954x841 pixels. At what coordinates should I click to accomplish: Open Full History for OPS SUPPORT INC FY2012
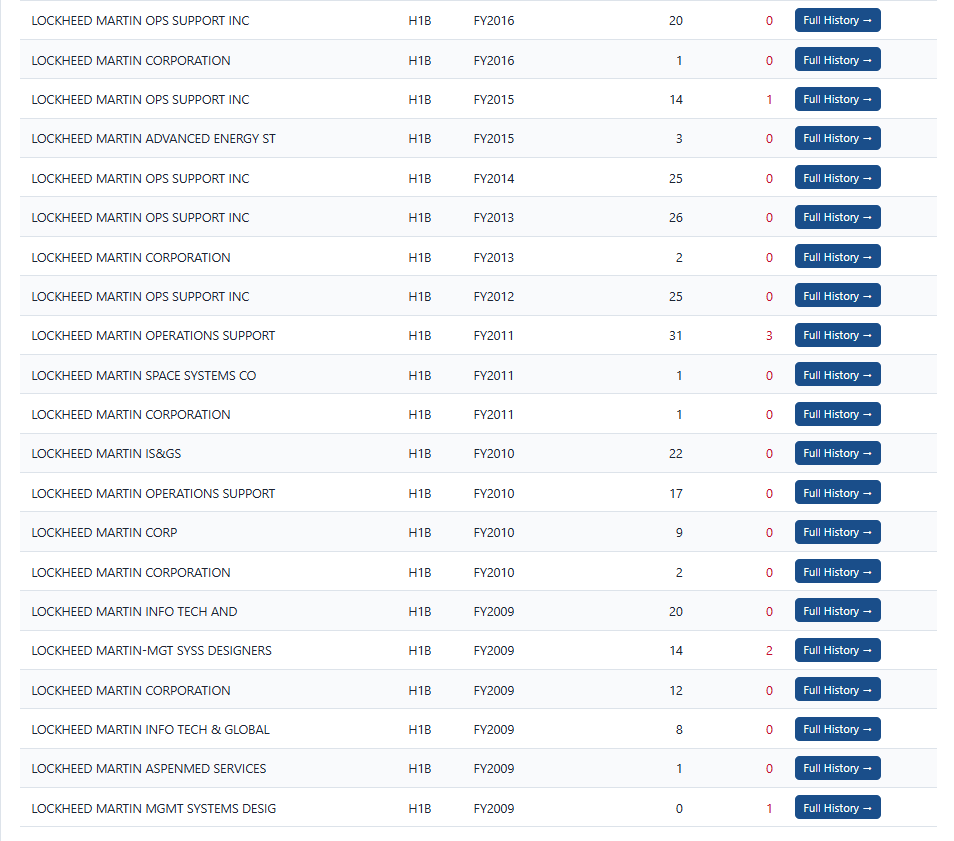pos(837,296)
